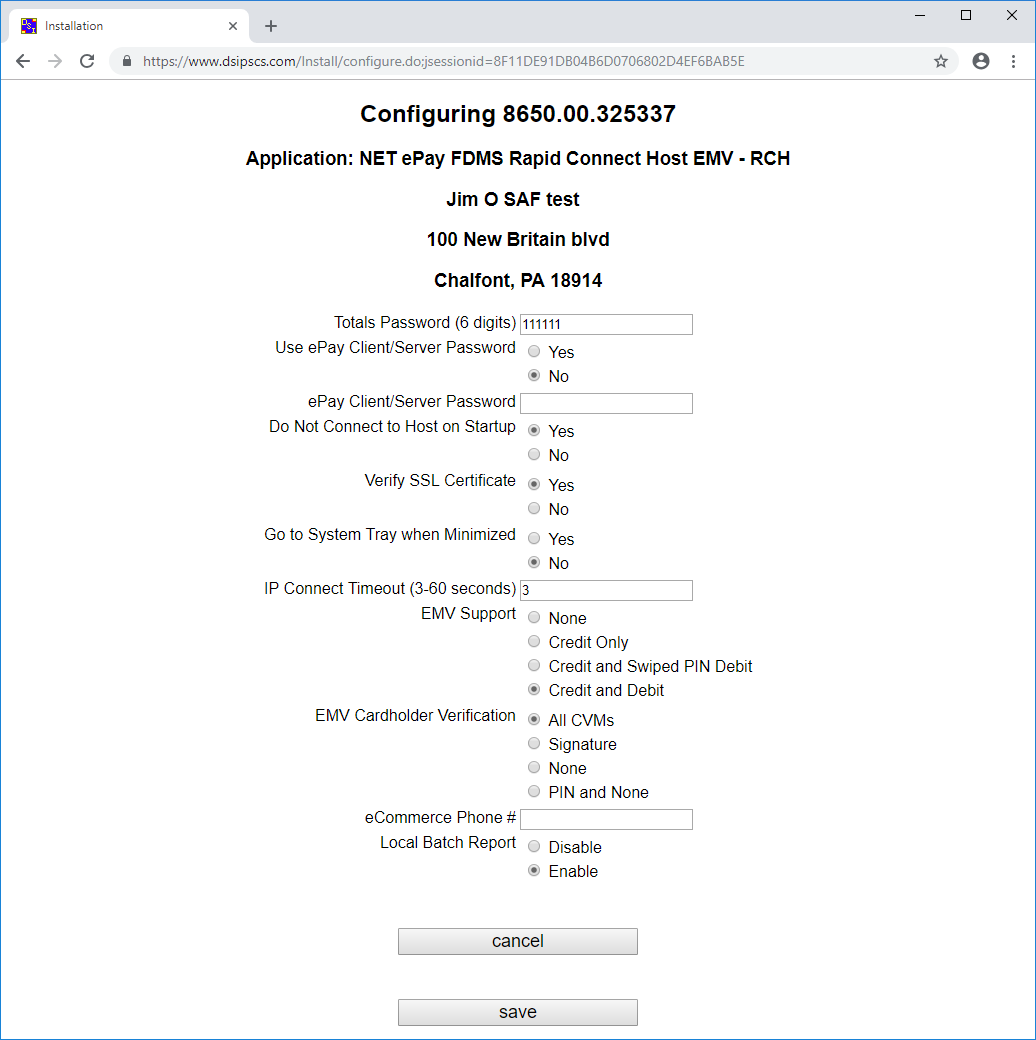The width and height of the screenshot is (1036, 1040).
Task: Select Yes for Use ePay Client/Server Password
Action: (x=534, y=350)
